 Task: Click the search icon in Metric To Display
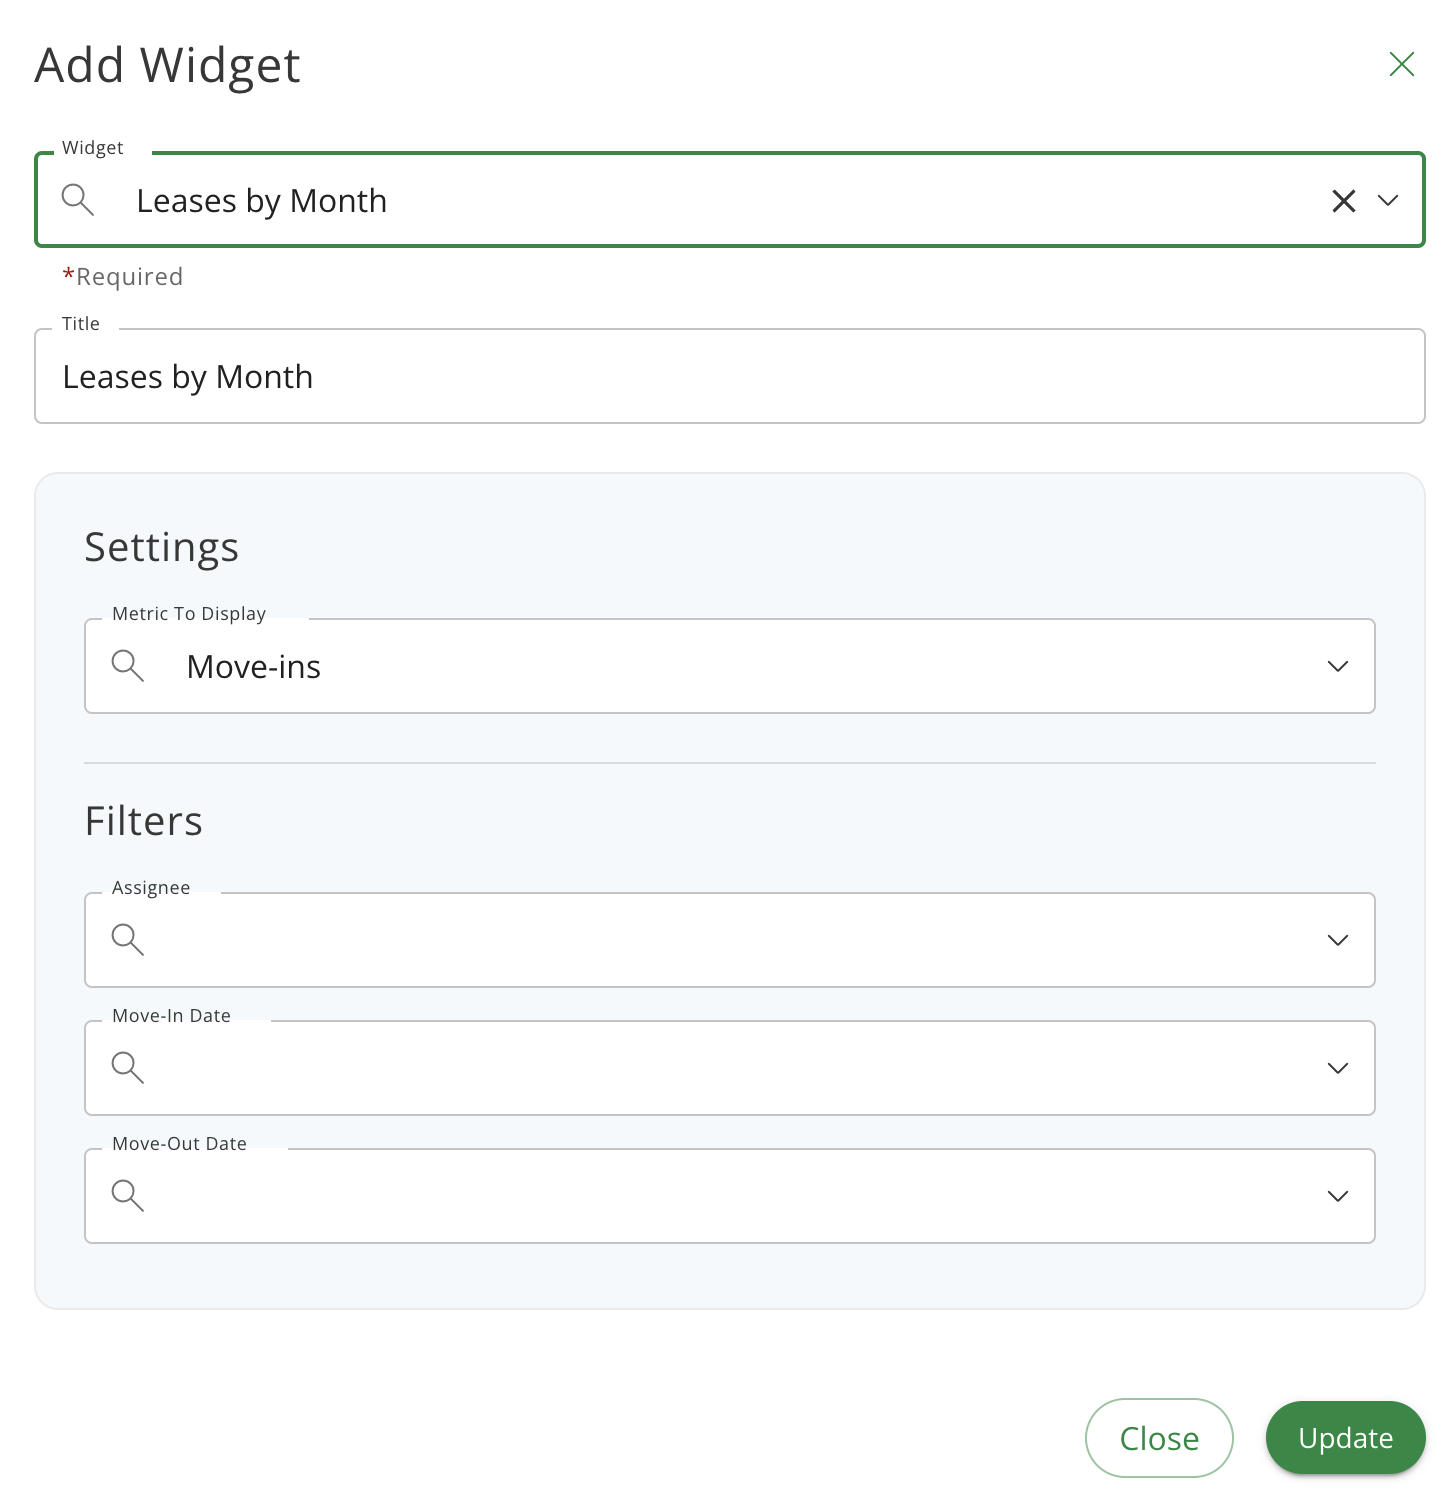tap(128, 666)
